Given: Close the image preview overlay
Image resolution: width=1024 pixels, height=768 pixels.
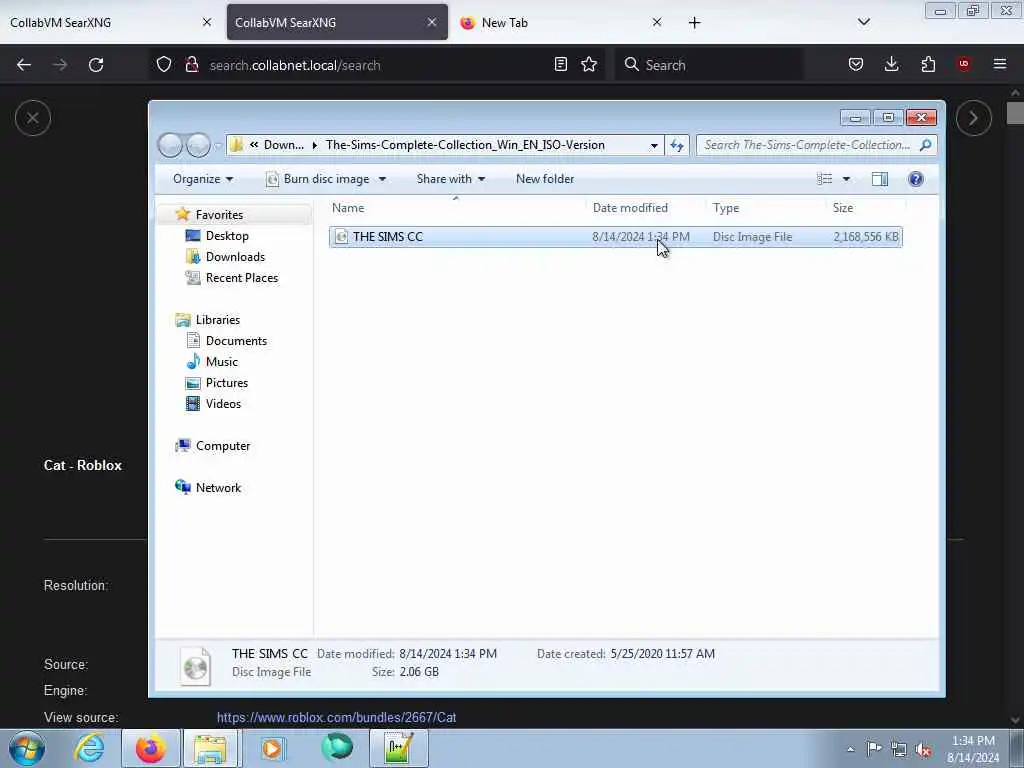Looking at the screenshot, I should (x=33, y=118).
